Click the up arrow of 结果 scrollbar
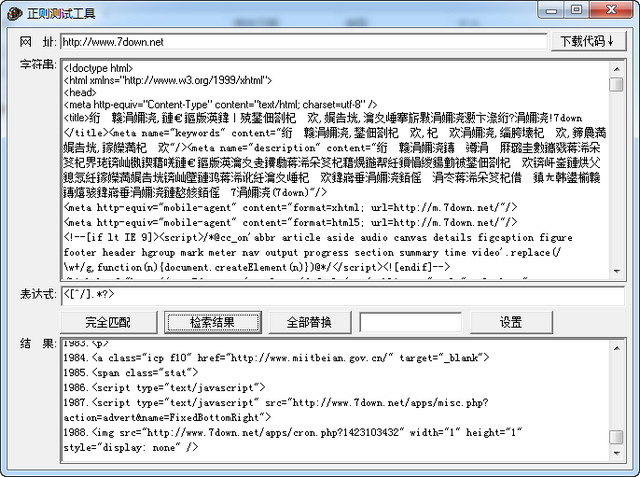Screen dimensions: 640x477 click(617, 347)
